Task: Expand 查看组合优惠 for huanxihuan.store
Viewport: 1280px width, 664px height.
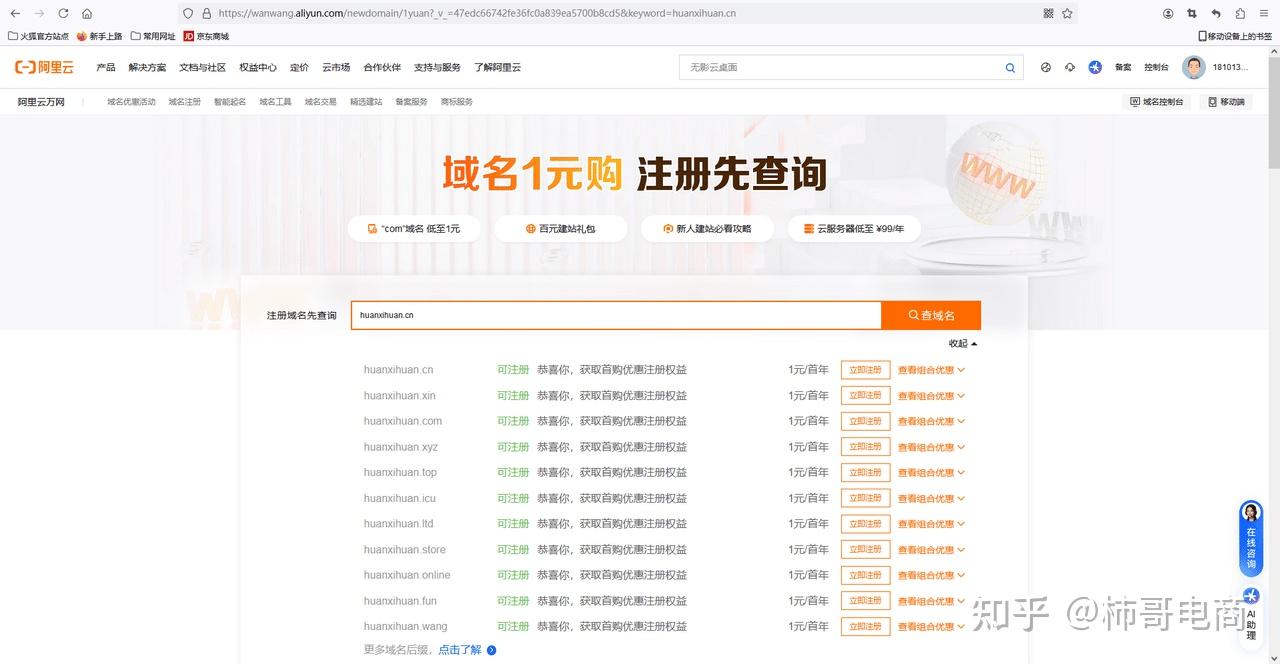Action: [931, 550]
